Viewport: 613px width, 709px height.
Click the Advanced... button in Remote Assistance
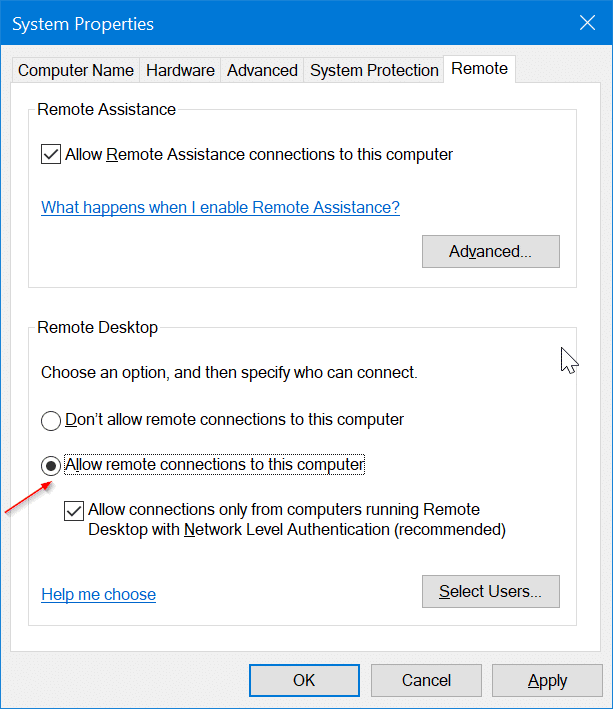point(490,251)
